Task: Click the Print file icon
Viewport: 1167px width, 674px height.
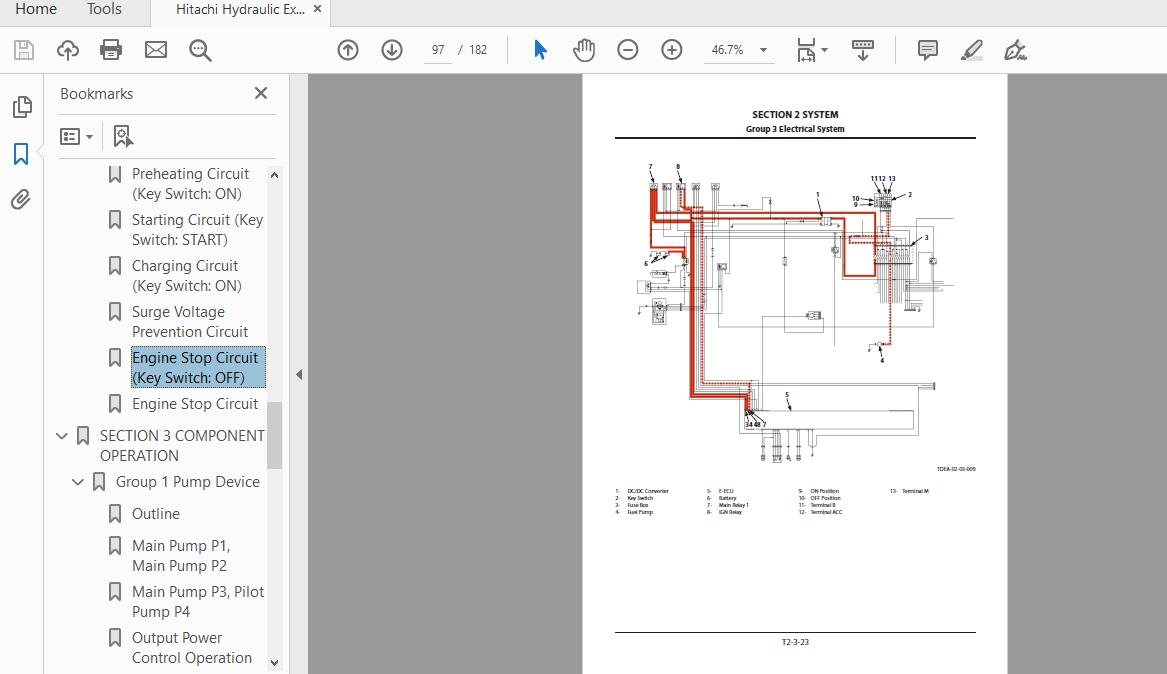Action: (111, 50)
